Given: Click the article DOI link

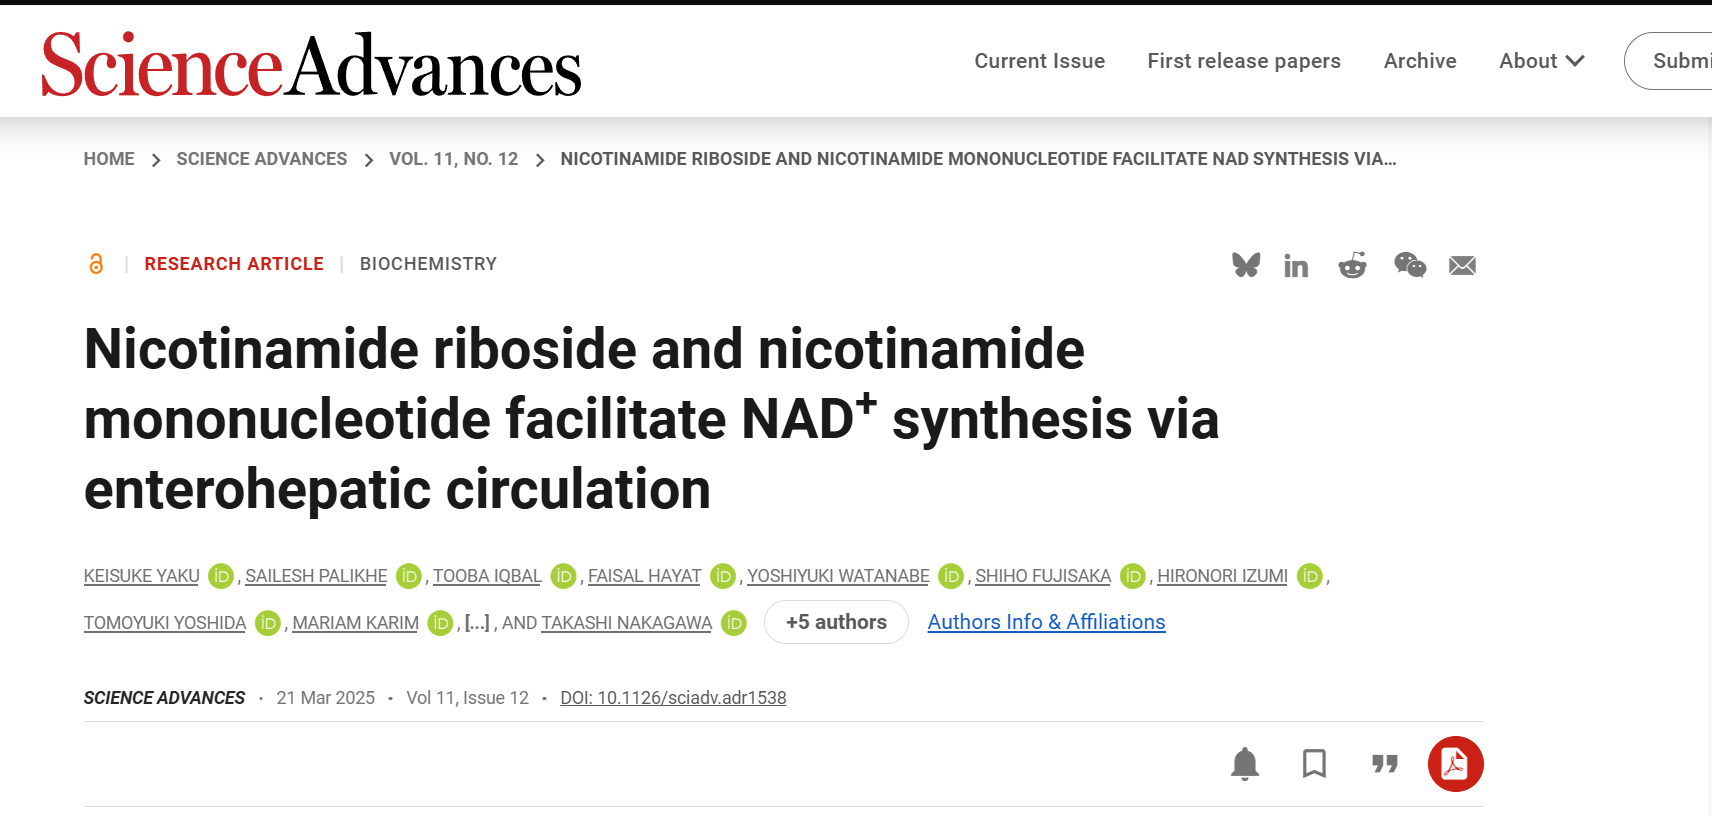Looking at the screenshot, I should coord(673,698).
